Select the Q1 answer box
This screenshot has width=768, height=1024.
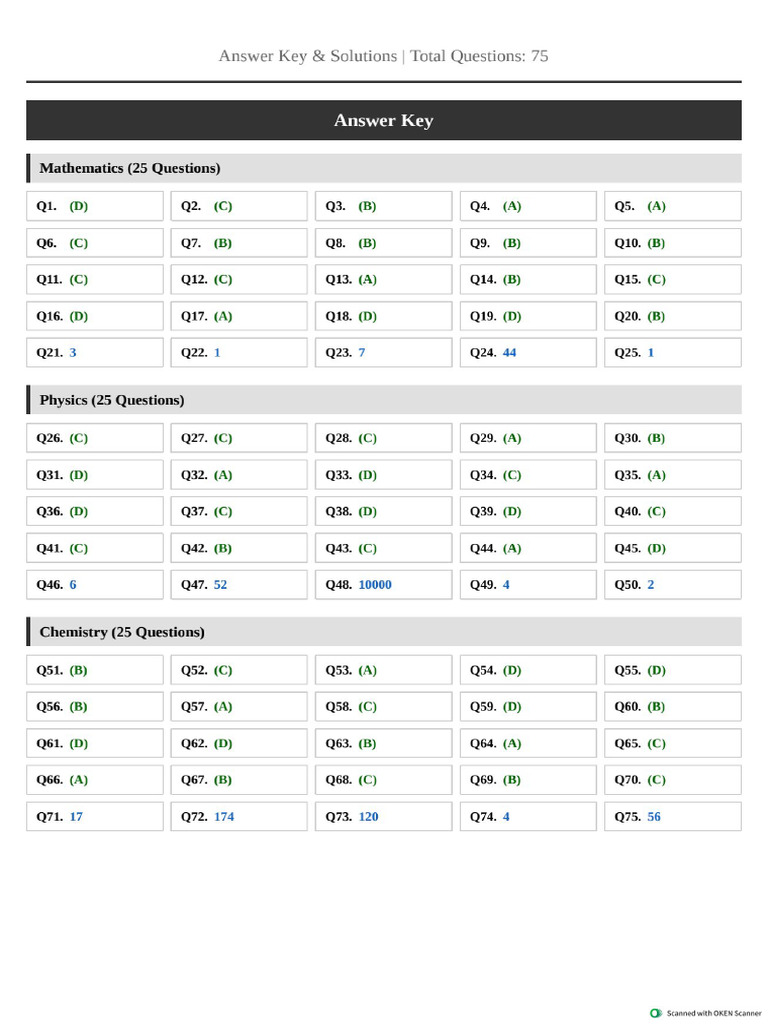(x=95, y=206)
